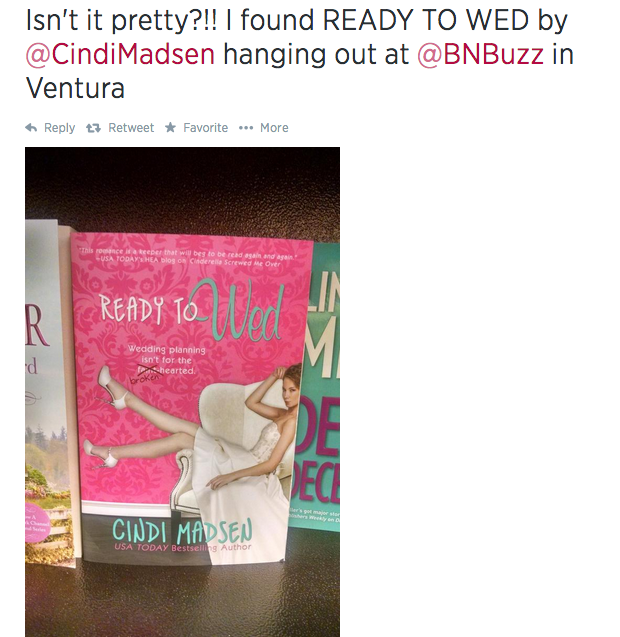Click the partially visible book on photo's left
This screenshot has height=637, width=620.
pos(48,392)
